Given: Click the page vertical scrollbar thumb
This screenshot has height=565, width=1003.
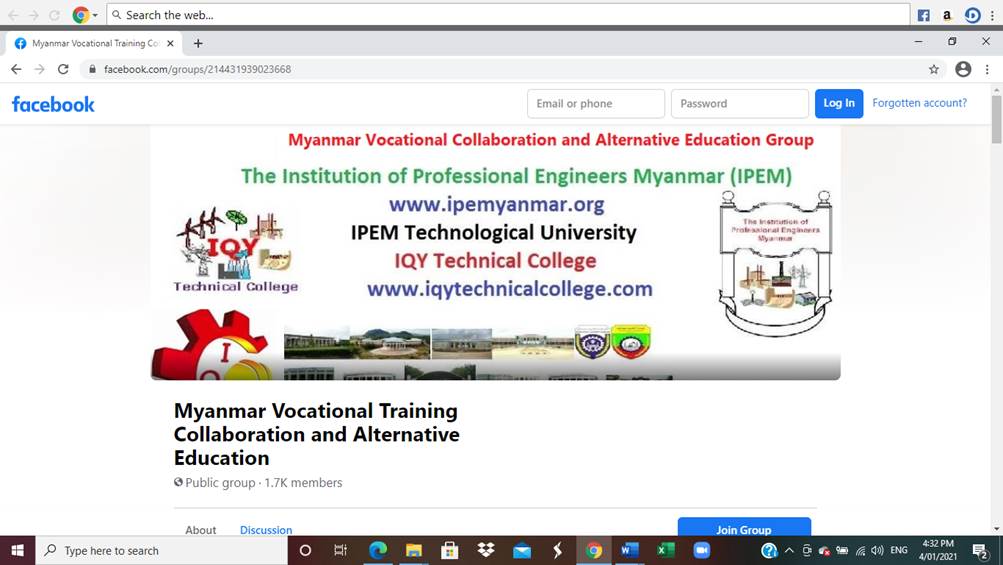Looking at the screenshot, I should (x=997, y=120).
